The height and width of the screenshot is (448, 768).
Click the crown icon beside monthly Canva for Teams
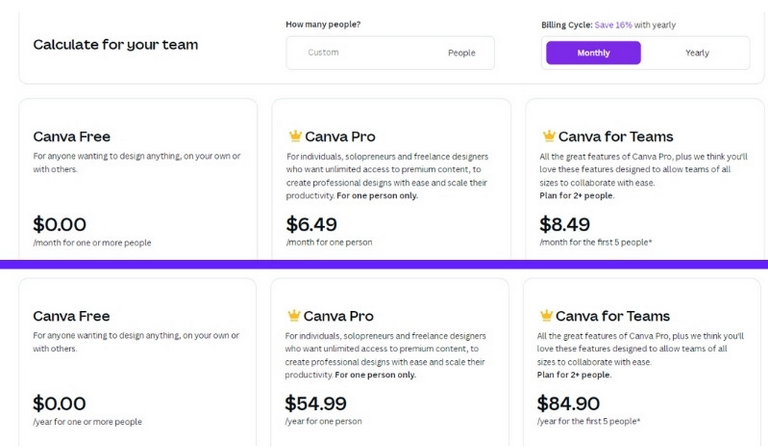coord(548,136)
